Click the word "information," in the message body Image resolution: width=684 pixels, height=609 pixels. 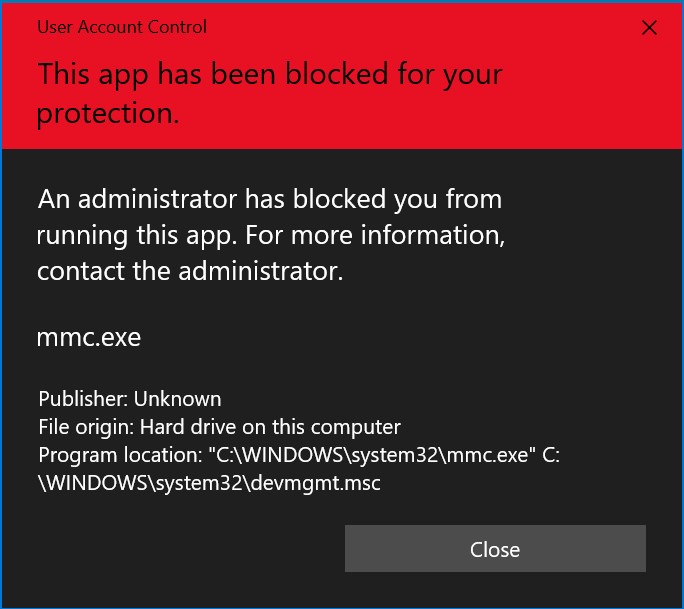(x=433, y=236)
